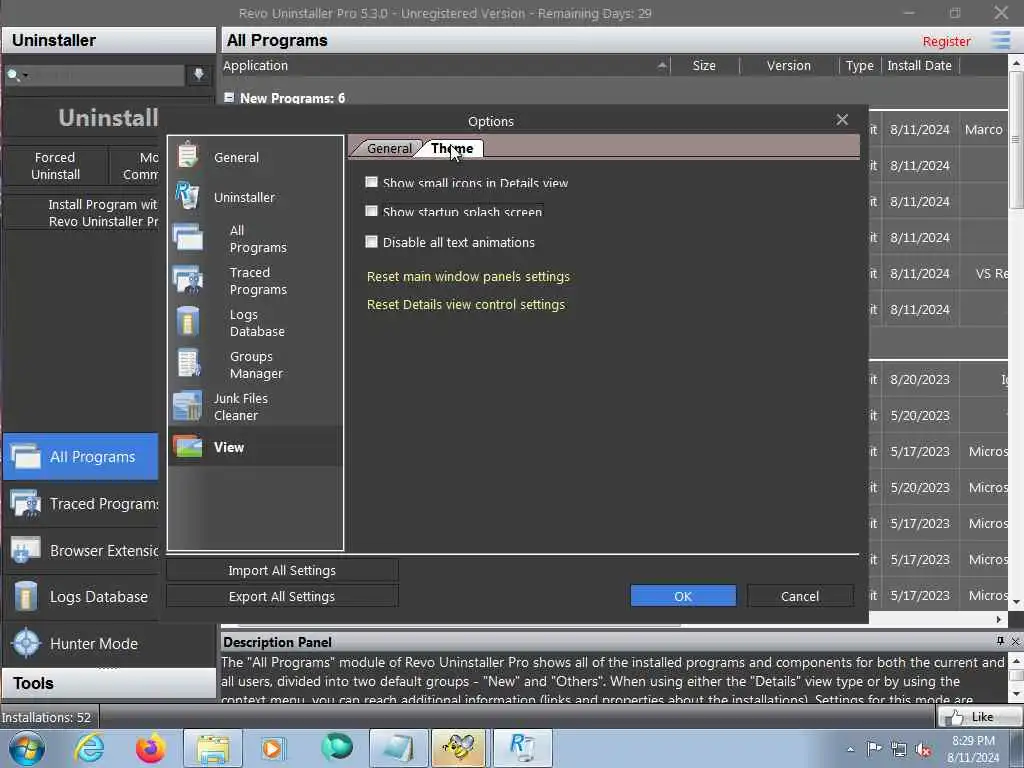Click Traced Programs sidebar icon in main window
Image resolution: width=1024 pixels, height=768 pixels.
(26, 504)
